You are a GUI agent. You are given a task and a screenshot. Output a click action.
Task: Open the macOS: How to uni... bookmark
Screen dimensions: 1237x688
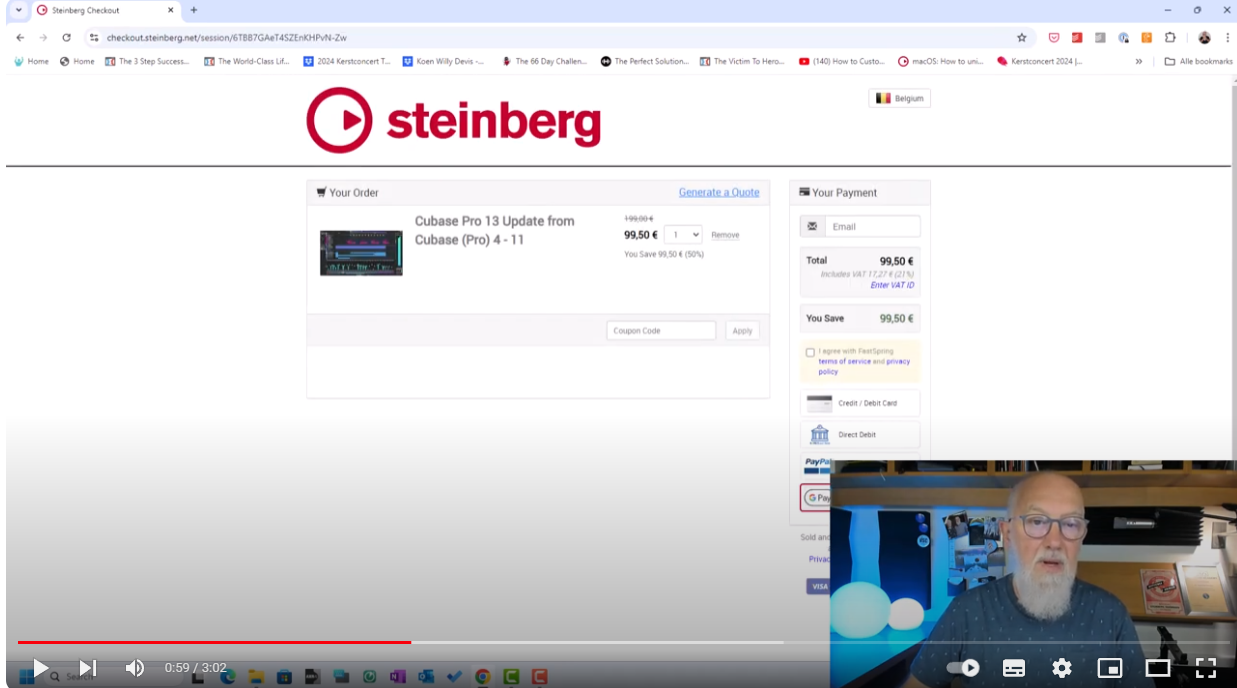[941, 61]
